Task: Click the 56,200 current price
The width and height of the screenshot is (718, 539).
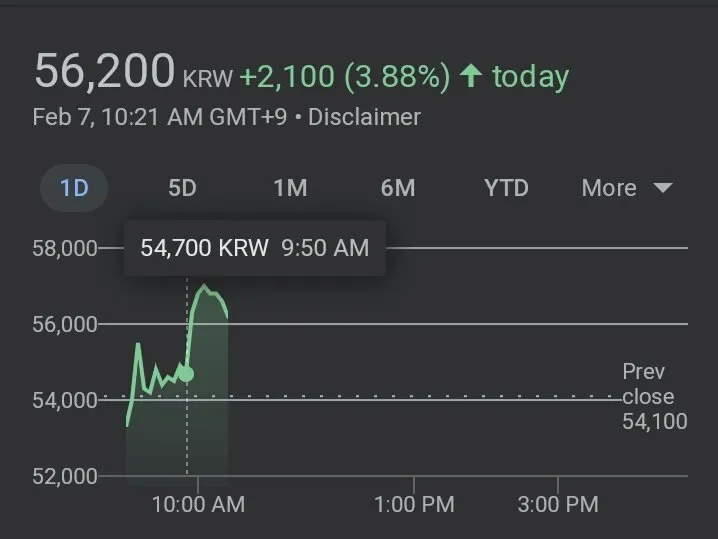Action: click(105, 71)
